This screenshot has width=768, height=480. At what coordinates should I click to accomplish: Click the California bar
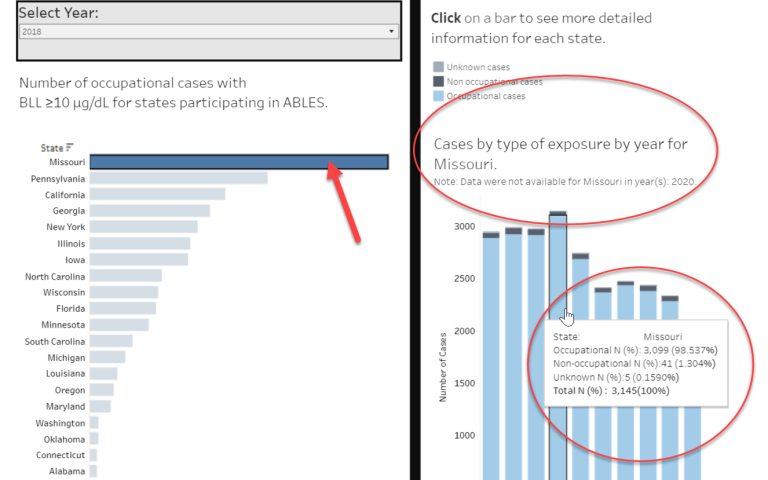(157, 194)
